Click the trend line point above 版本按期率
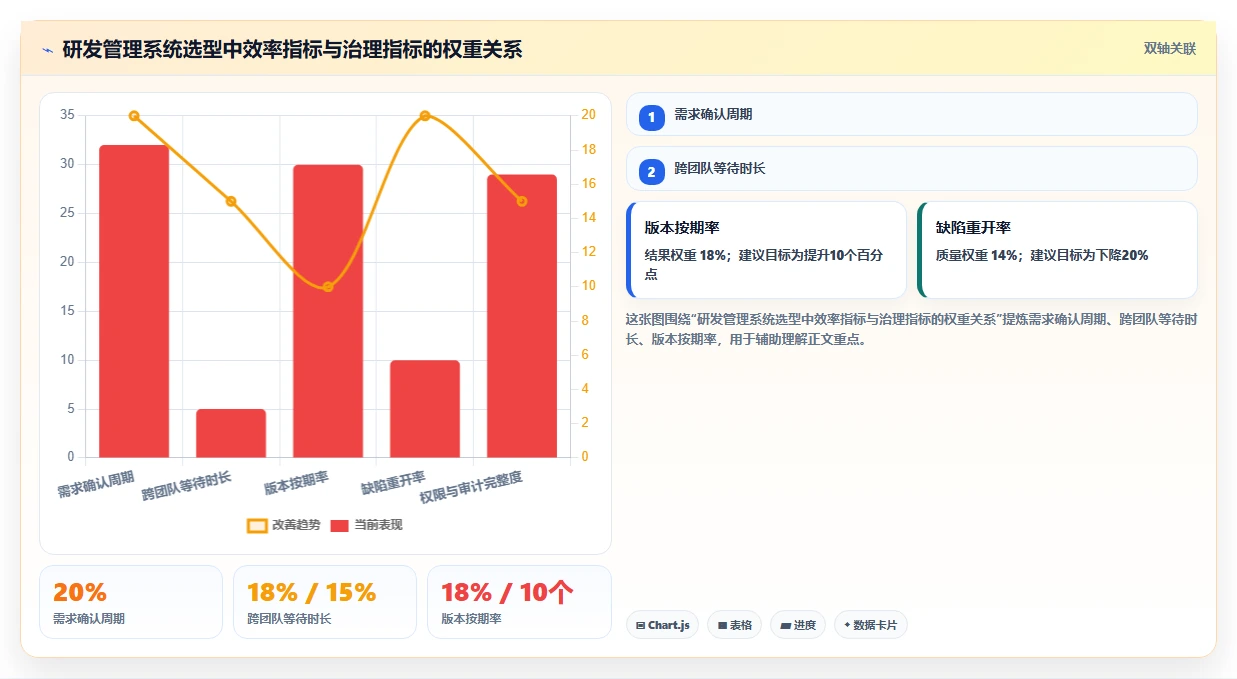 (x=328, y=287)
